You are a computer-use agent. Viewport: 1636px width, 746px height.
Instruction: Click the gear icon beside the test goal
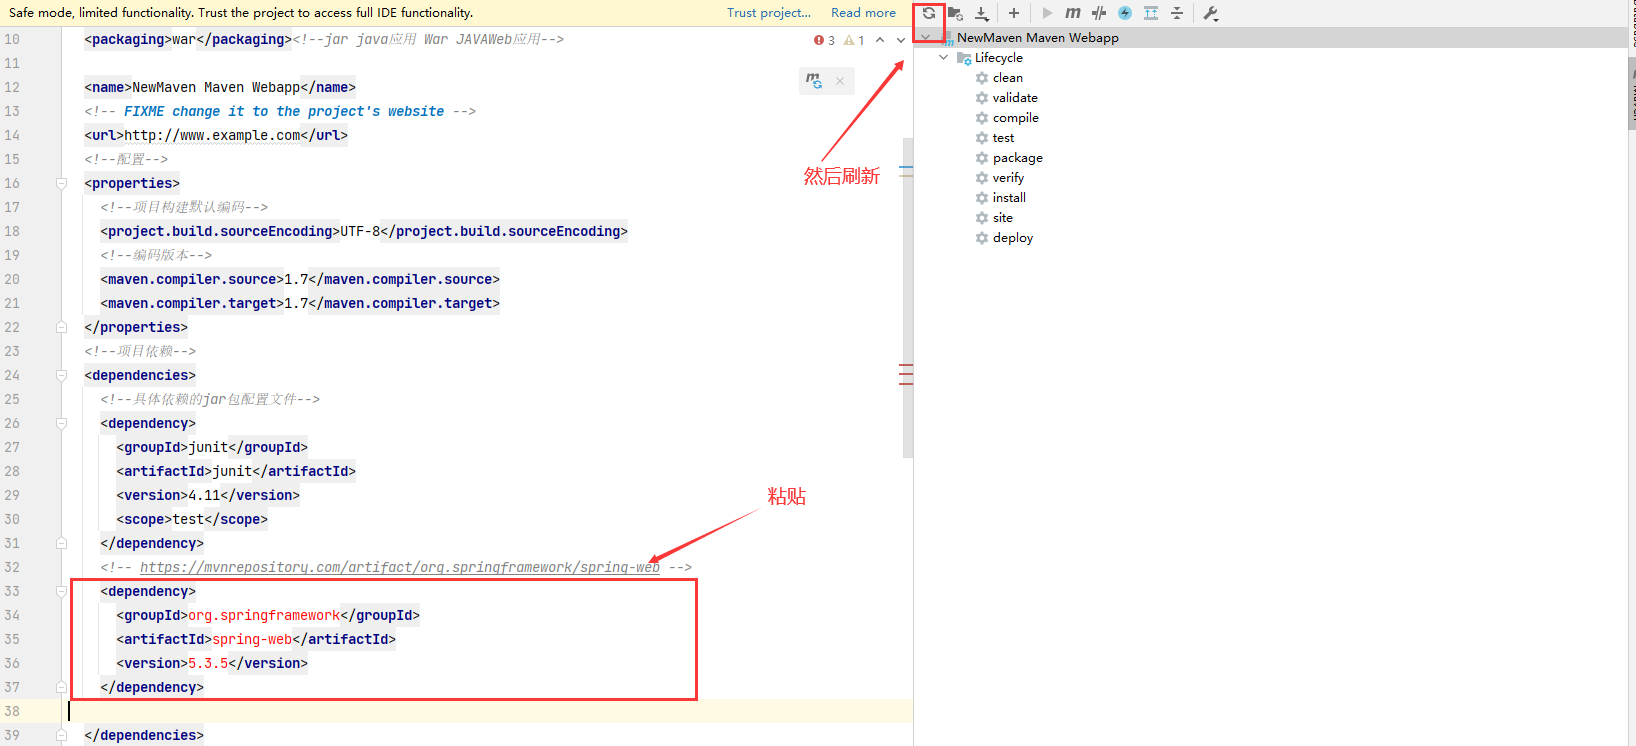point(982,138)
